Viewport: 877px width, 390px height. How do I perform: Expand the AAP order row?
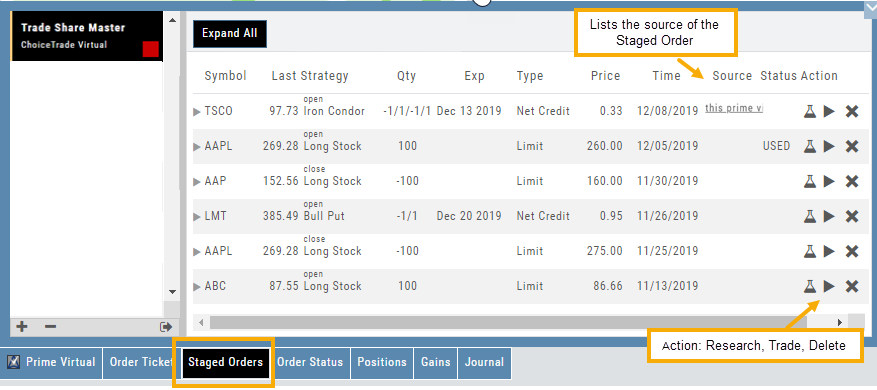pos(196,182)
